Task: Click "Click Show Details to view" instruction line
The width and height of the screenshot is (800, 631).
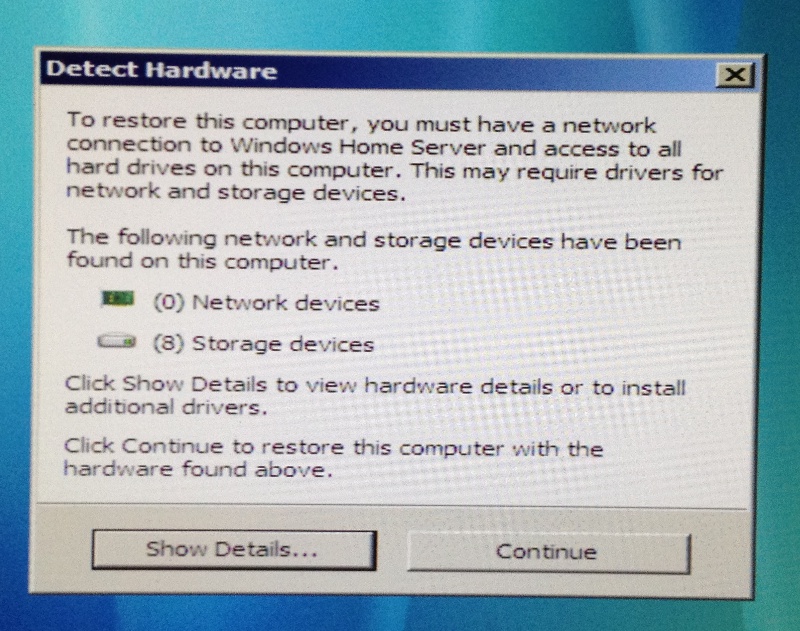Action: pyautogui.click(x=375, y=386)
